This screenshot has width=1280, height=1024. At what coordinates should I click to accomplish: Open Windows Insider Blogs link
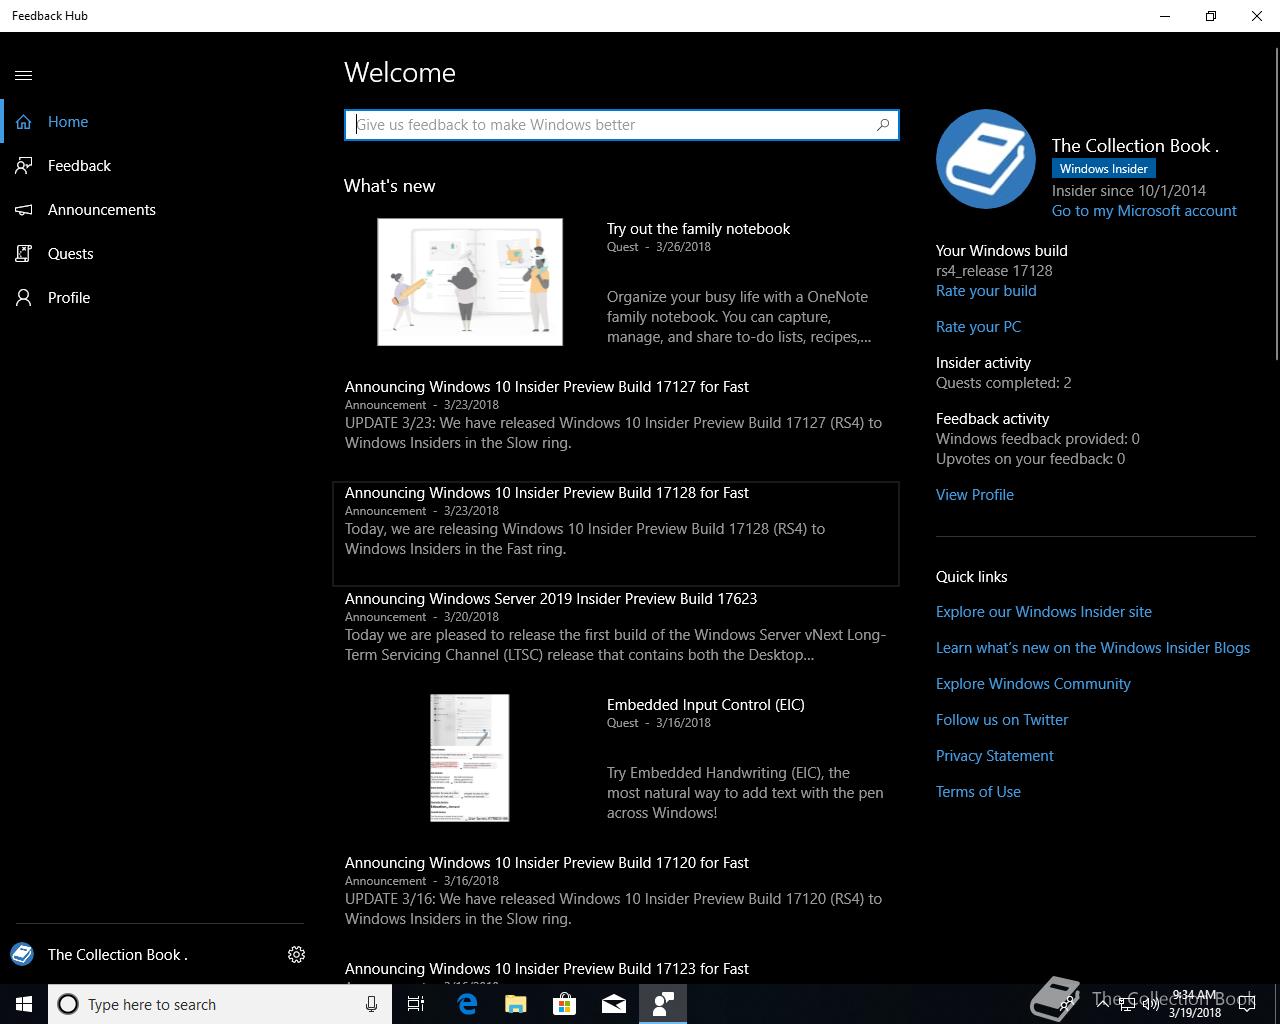click(1093, 648)
